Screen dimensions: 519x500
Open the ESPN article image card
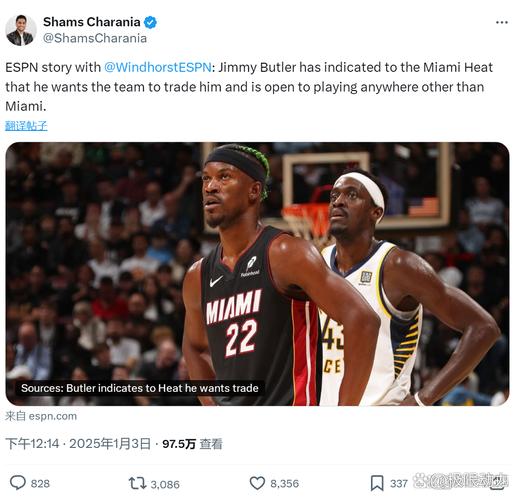click(x=257, y=274)
